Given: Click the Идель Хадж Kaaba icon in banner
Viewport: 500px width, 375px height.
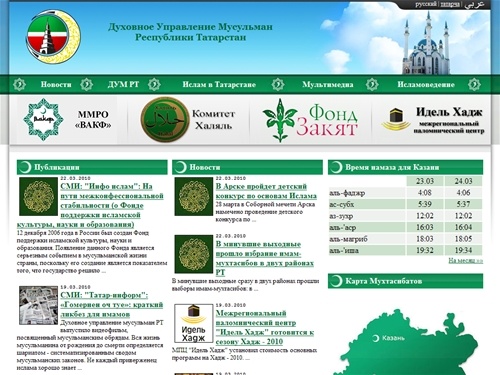Looking at the screenshot, I should (396, 119).
